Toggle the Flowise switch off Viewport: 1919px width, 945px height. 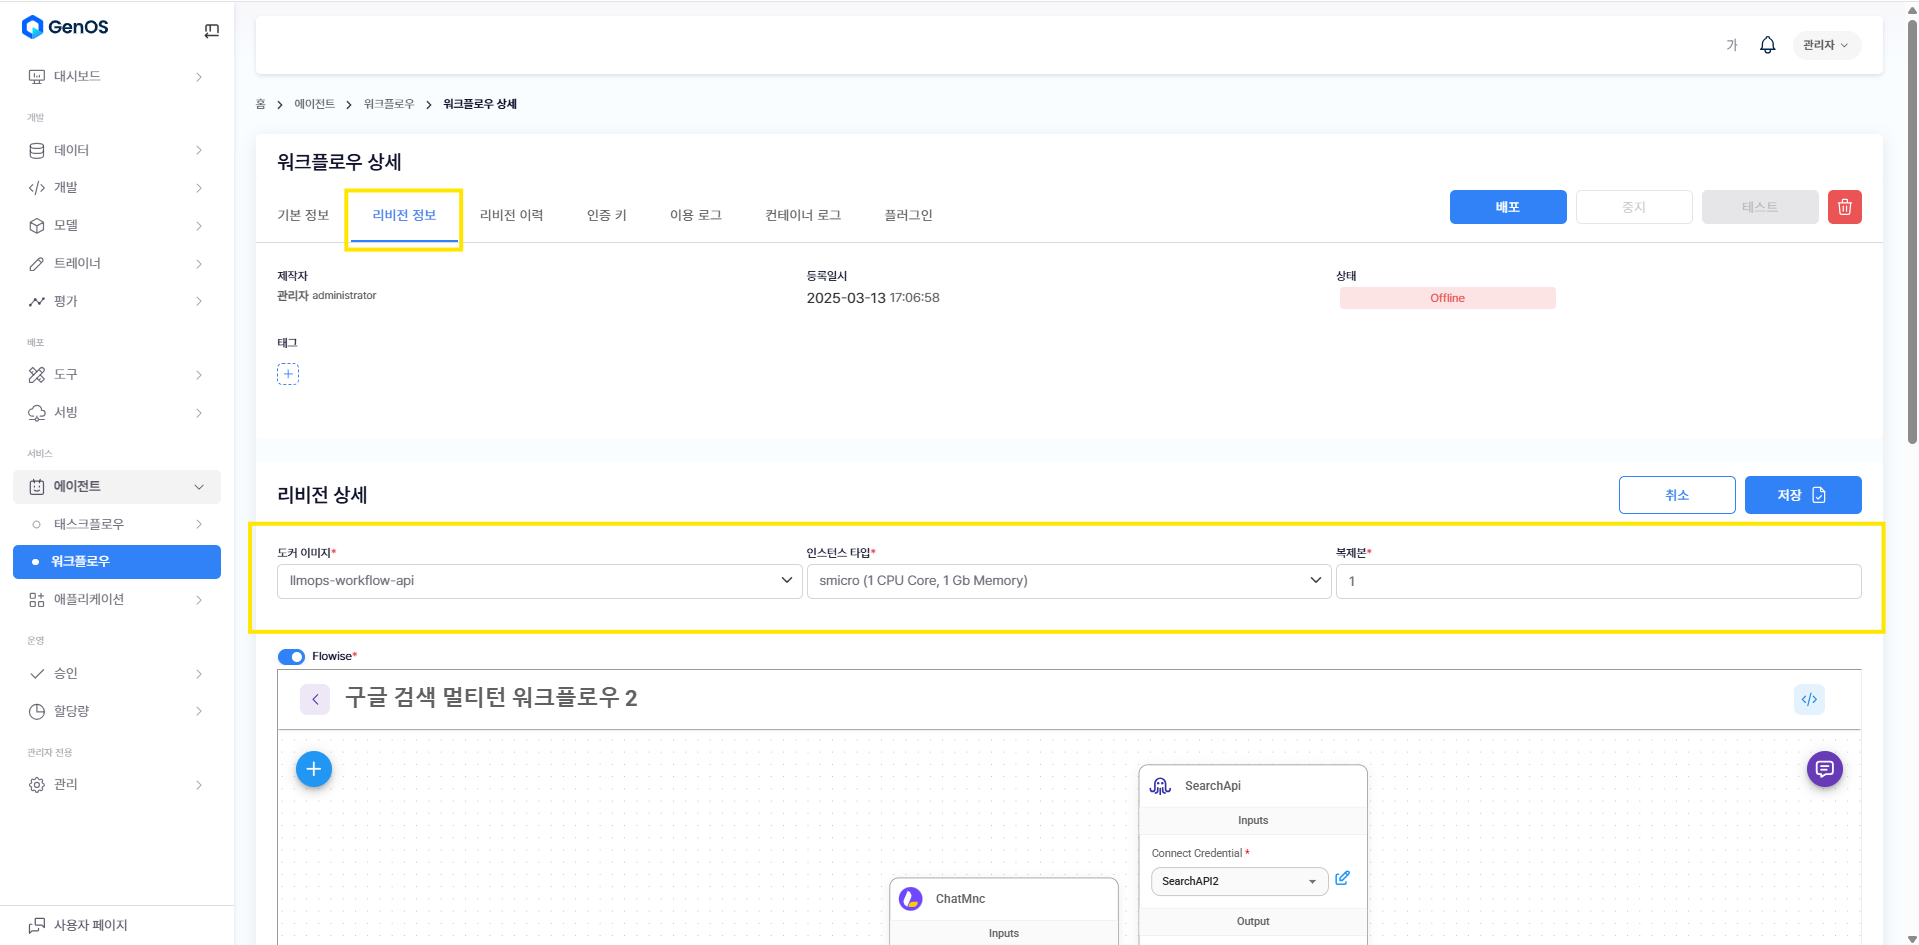[291, 657]
